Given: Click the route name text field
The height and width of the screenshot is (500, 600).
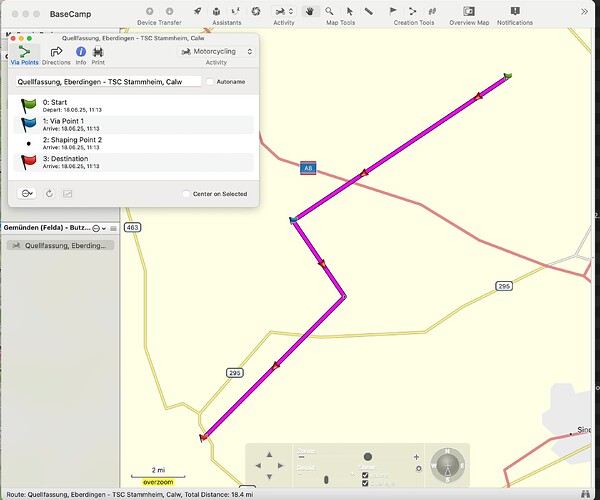Looking at the screenshot, I should (108, 81).
